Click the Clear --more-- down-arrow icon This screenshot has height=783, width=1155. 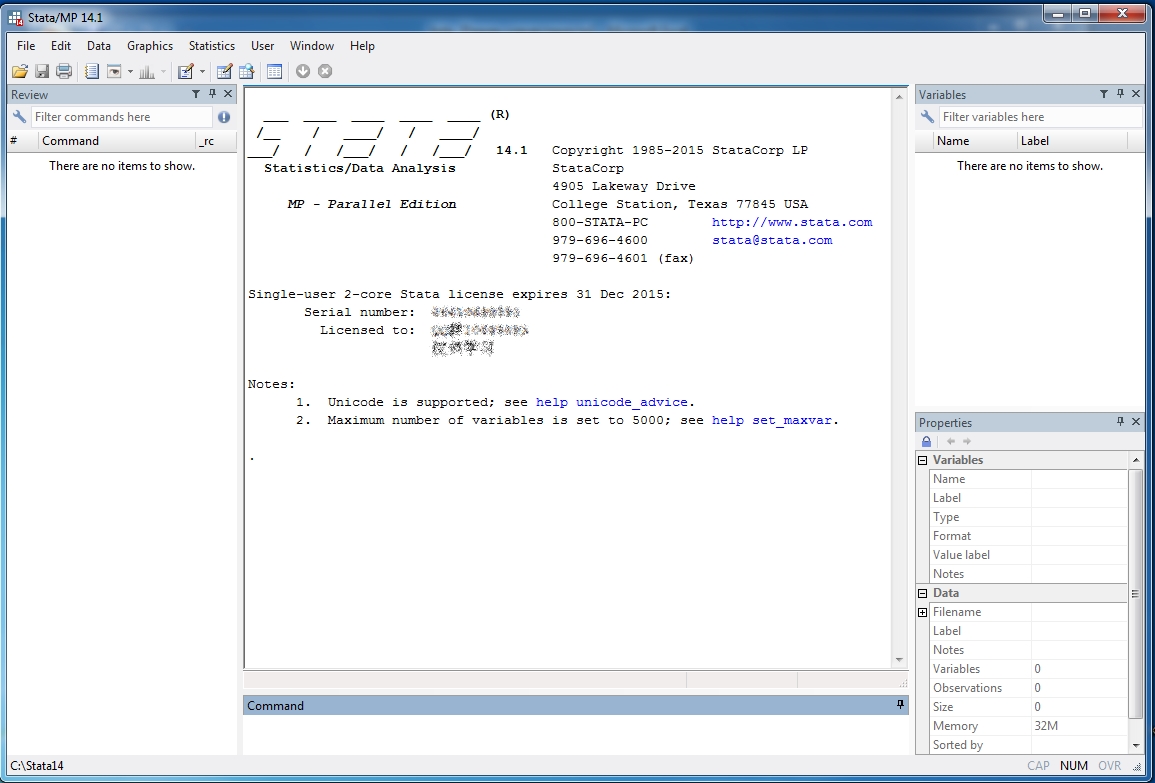click(303, 71)
